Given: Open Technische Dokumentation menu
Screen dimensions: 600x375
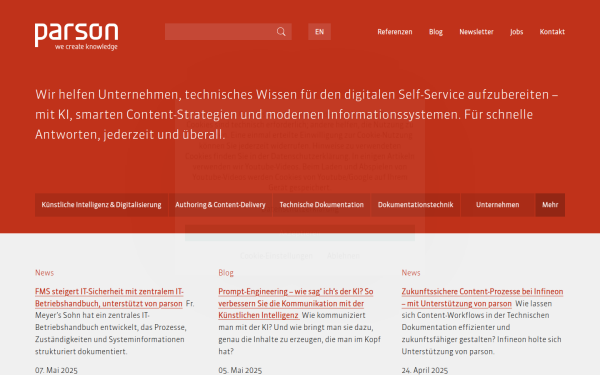Looking at the screenshot, I should tap(321, 205).
